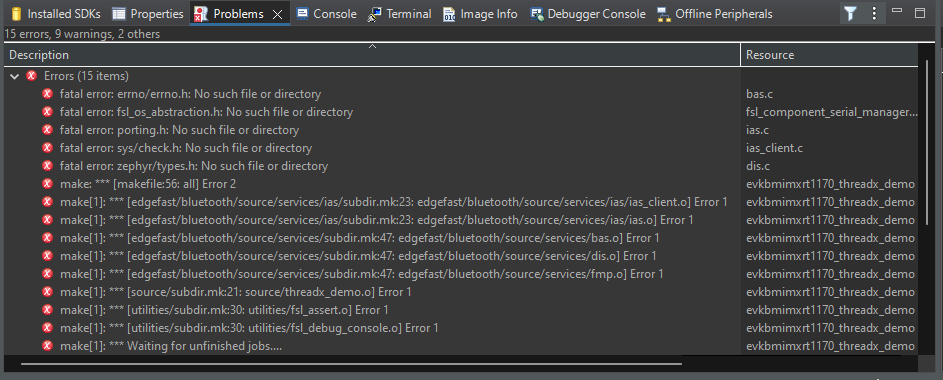
Task: Collapse the Errors (15 items) group
Action: coord(14,76)
